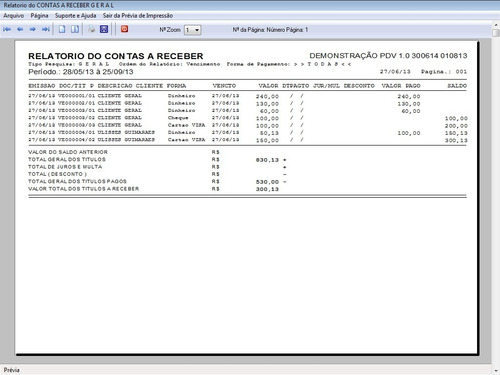Click the Prévia status bar text
The image size is (500, 375).
[12, 370]
